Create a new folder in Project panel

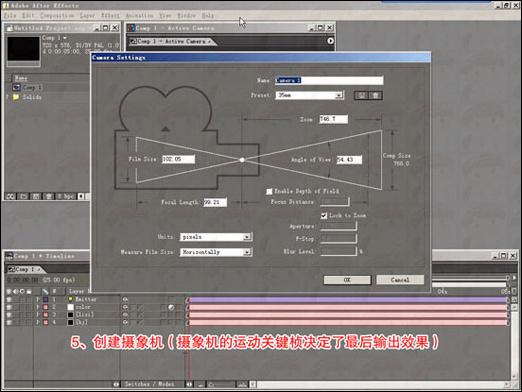[x=23, y=196]
